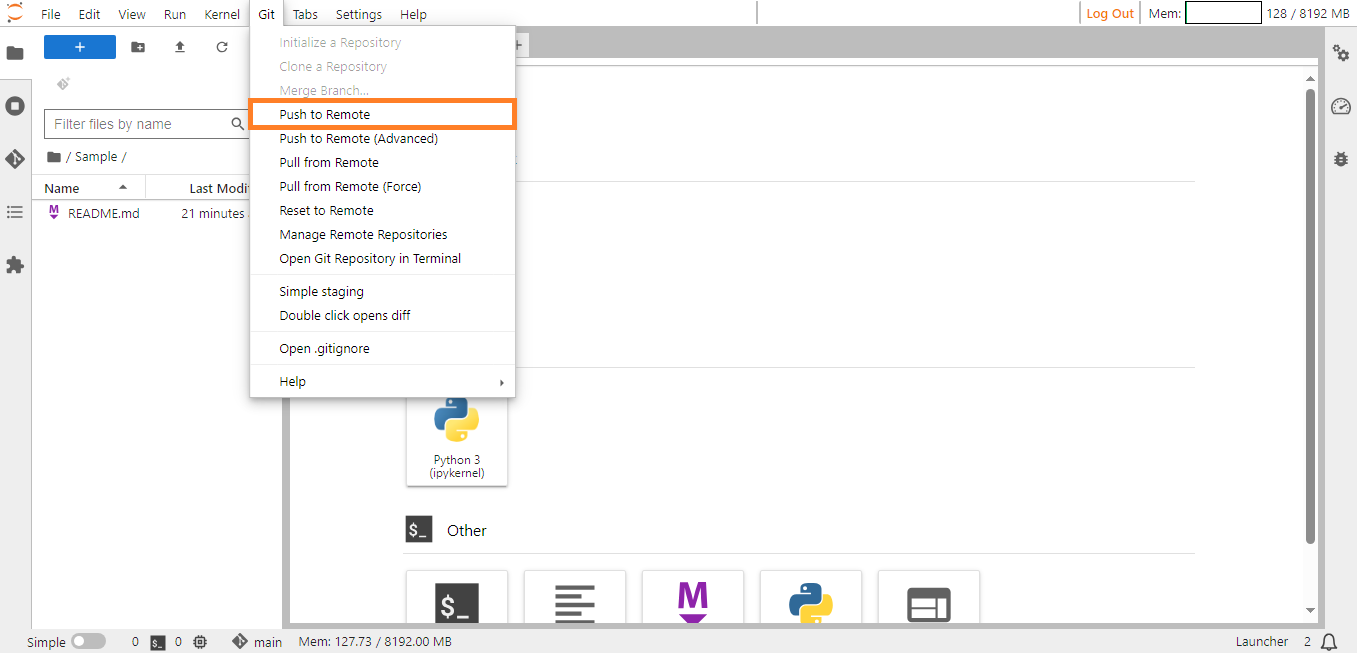The height and width of the screenshot is (653, 1357).
Task: Close the open Git menu
Action: pos(267,14)
